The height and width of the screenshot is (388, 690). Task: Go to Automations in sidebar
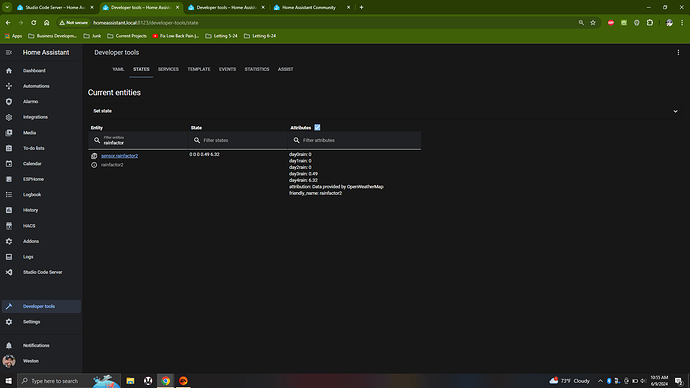41,86
